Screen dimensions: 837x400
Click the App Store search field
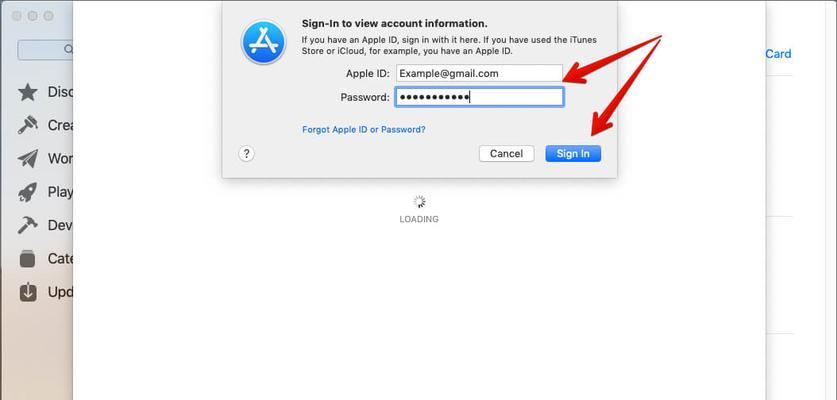pyautogui.click(x=45, y=50)
